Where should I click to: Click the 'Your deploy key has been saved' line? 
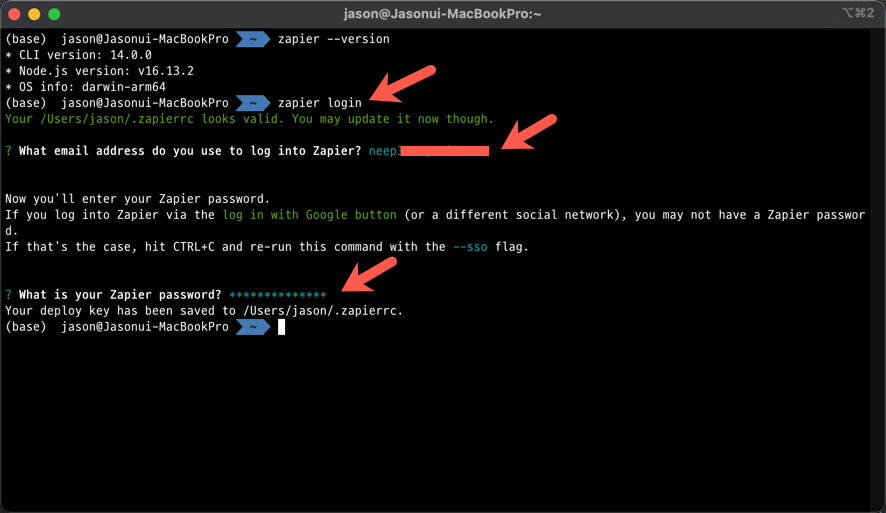(204, 311)
